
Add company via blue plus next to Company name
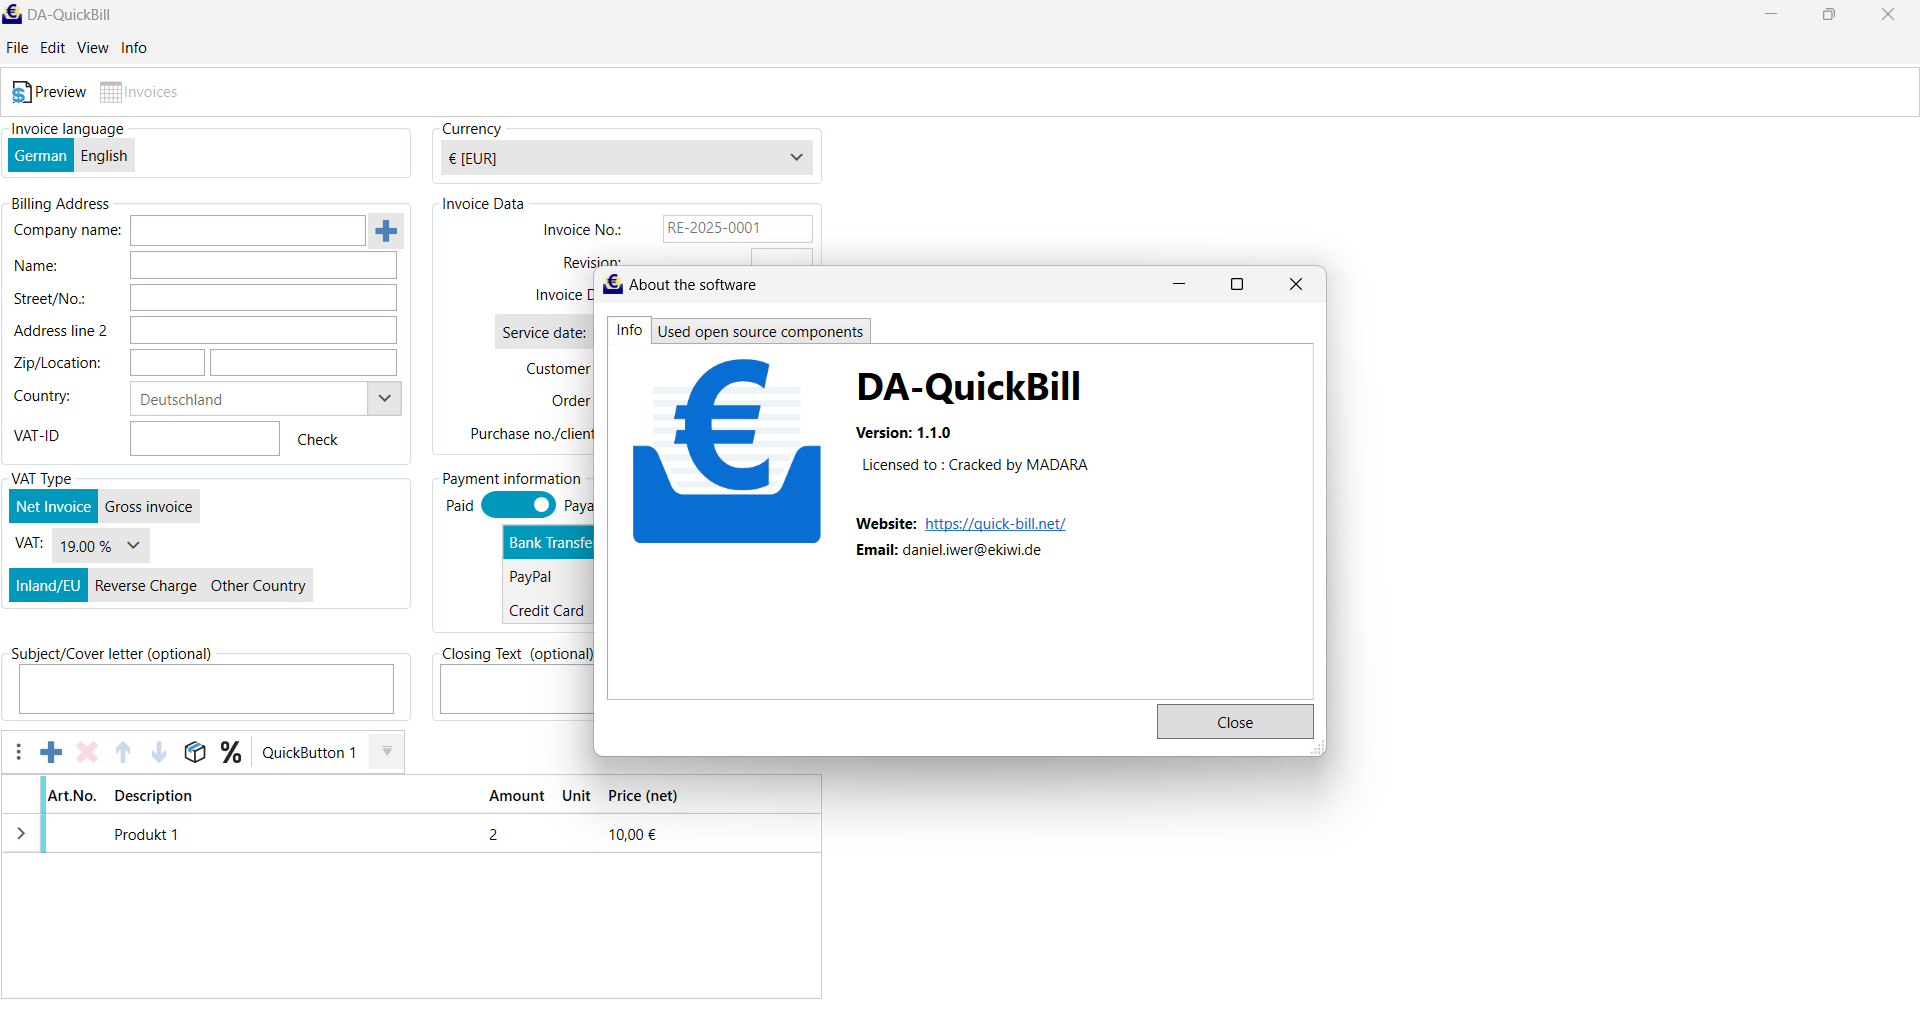(386, 231)
